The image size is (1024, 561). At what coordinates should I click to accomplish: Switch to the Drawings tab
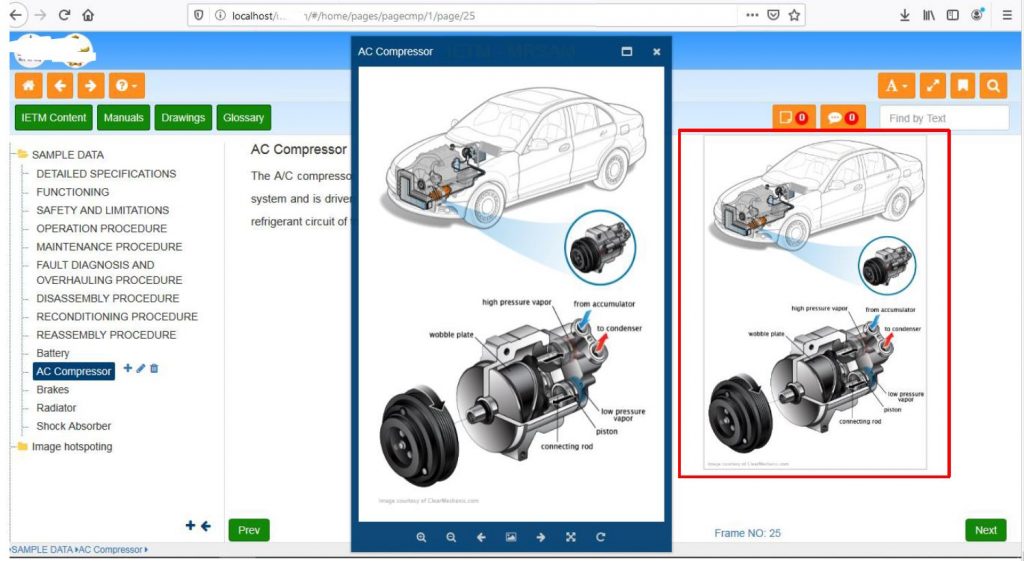183,118
